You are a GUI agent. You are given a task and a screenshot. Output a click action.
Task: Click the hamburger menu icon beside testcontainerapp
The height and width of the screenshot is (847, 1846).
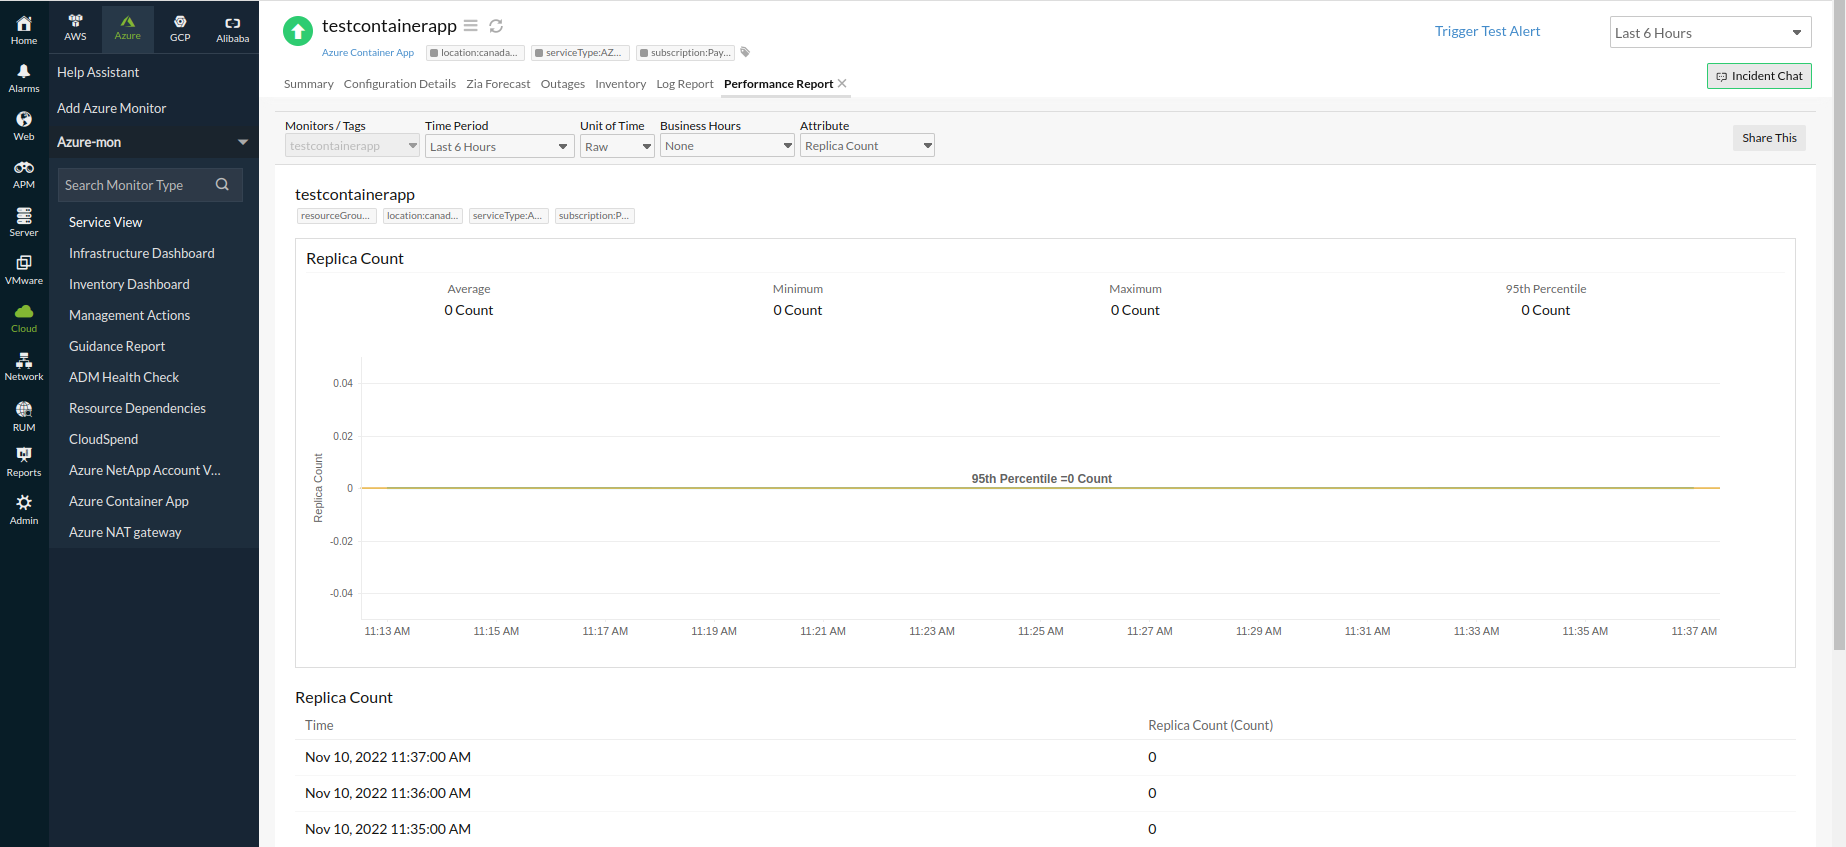tap(470, 26)
